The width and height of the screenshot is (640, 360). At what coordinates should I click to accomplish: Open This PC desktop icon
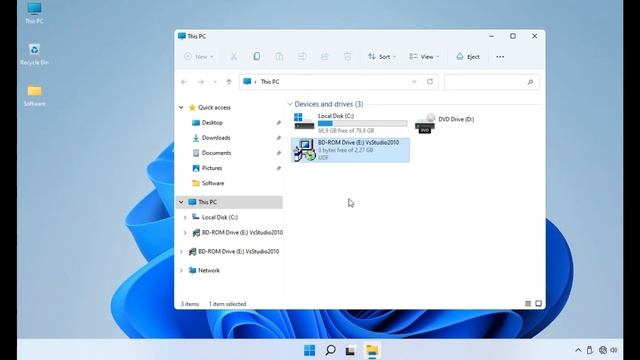tap(34, 13)
